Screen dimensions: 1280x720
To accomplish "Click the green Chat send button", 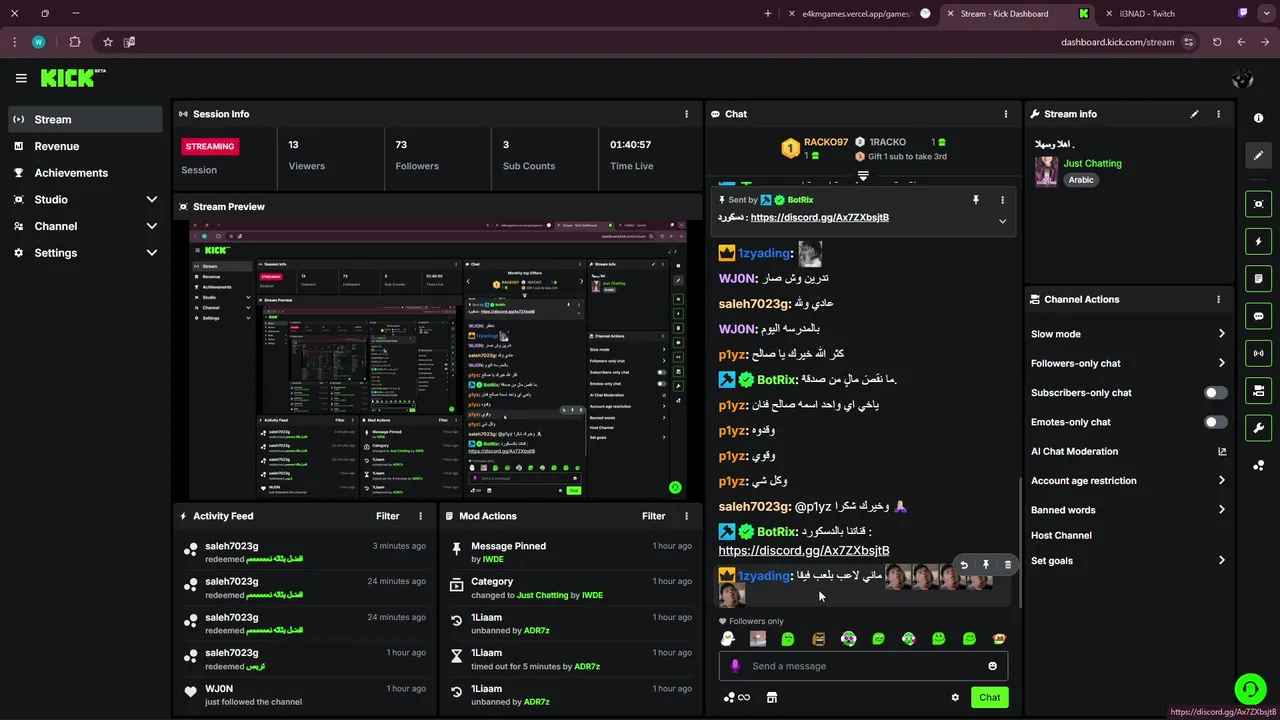I will (989, 698).
